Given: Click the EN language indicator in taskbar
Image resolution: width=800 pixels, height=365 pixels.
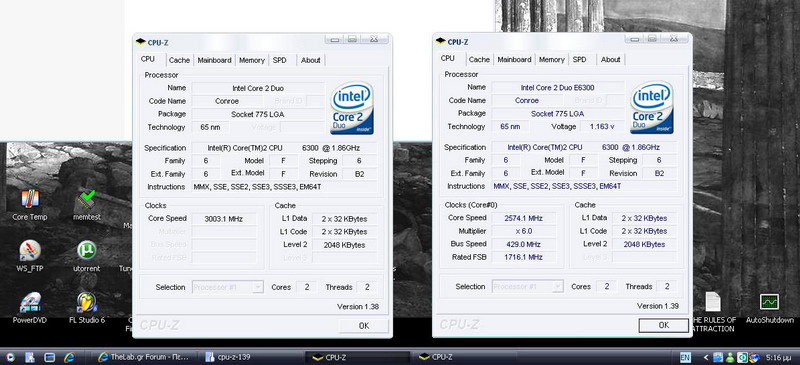Looking at the screenshot, I should pos(686,357).
